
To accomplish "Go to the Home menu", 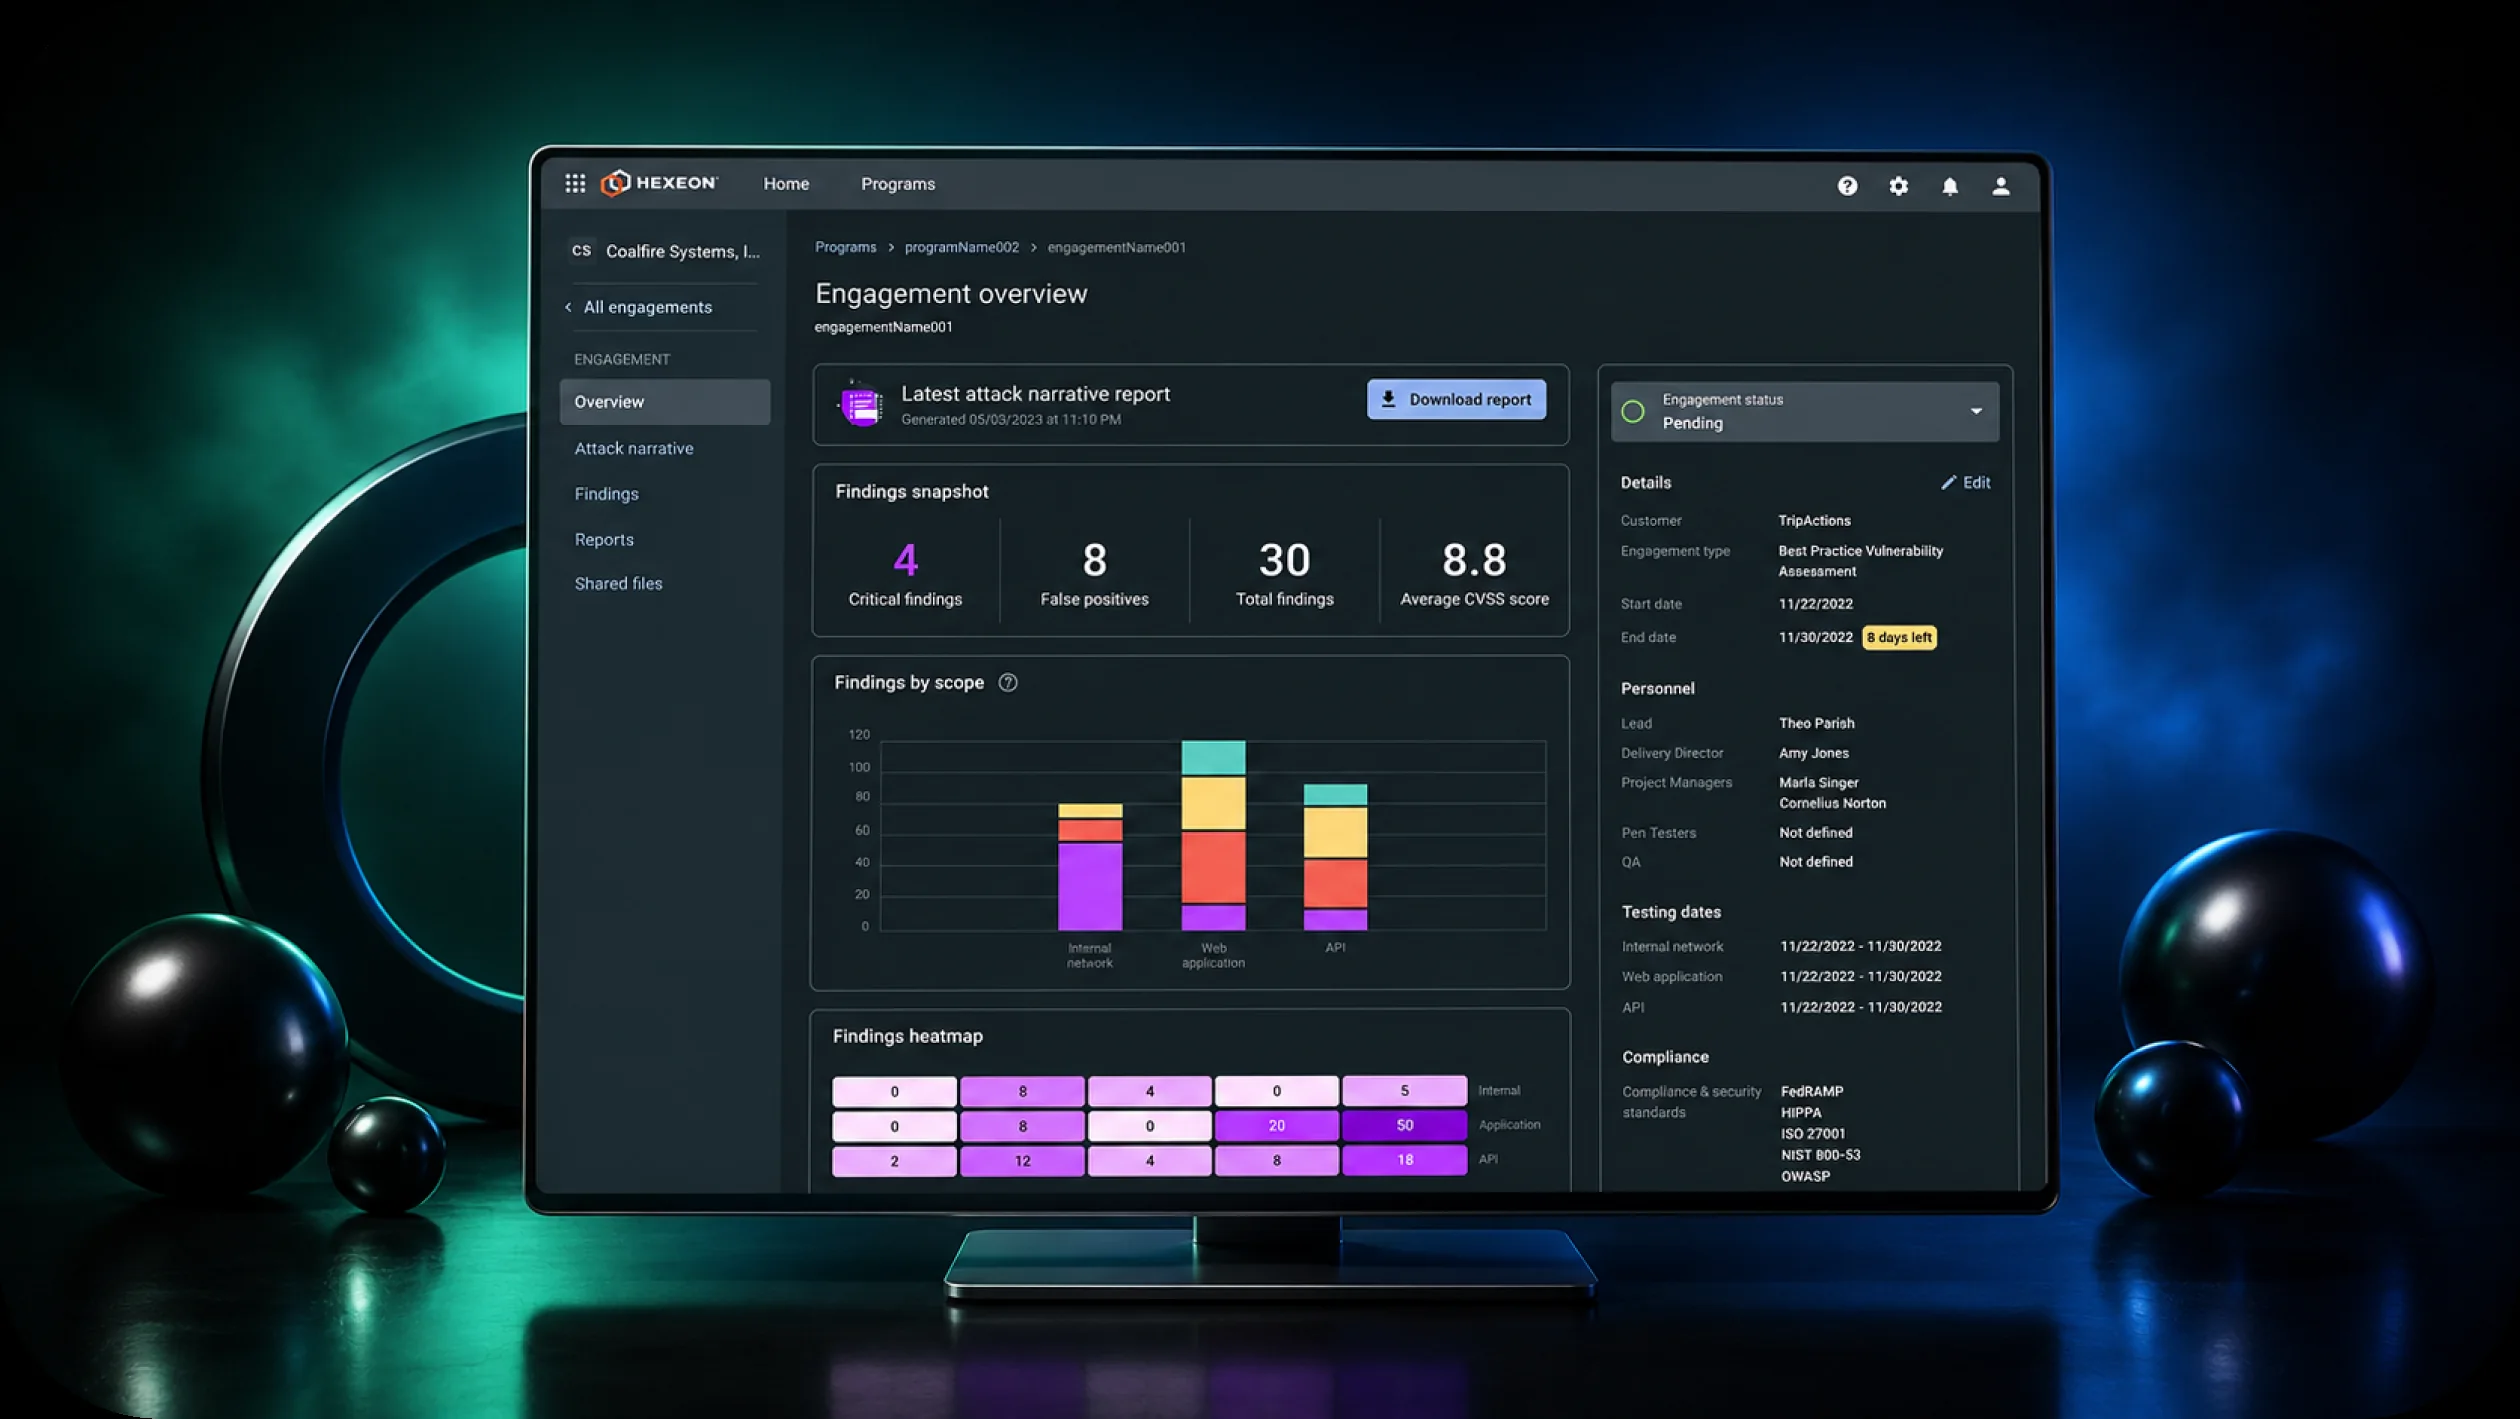I will pyautogui.click(x=786, y=184).
